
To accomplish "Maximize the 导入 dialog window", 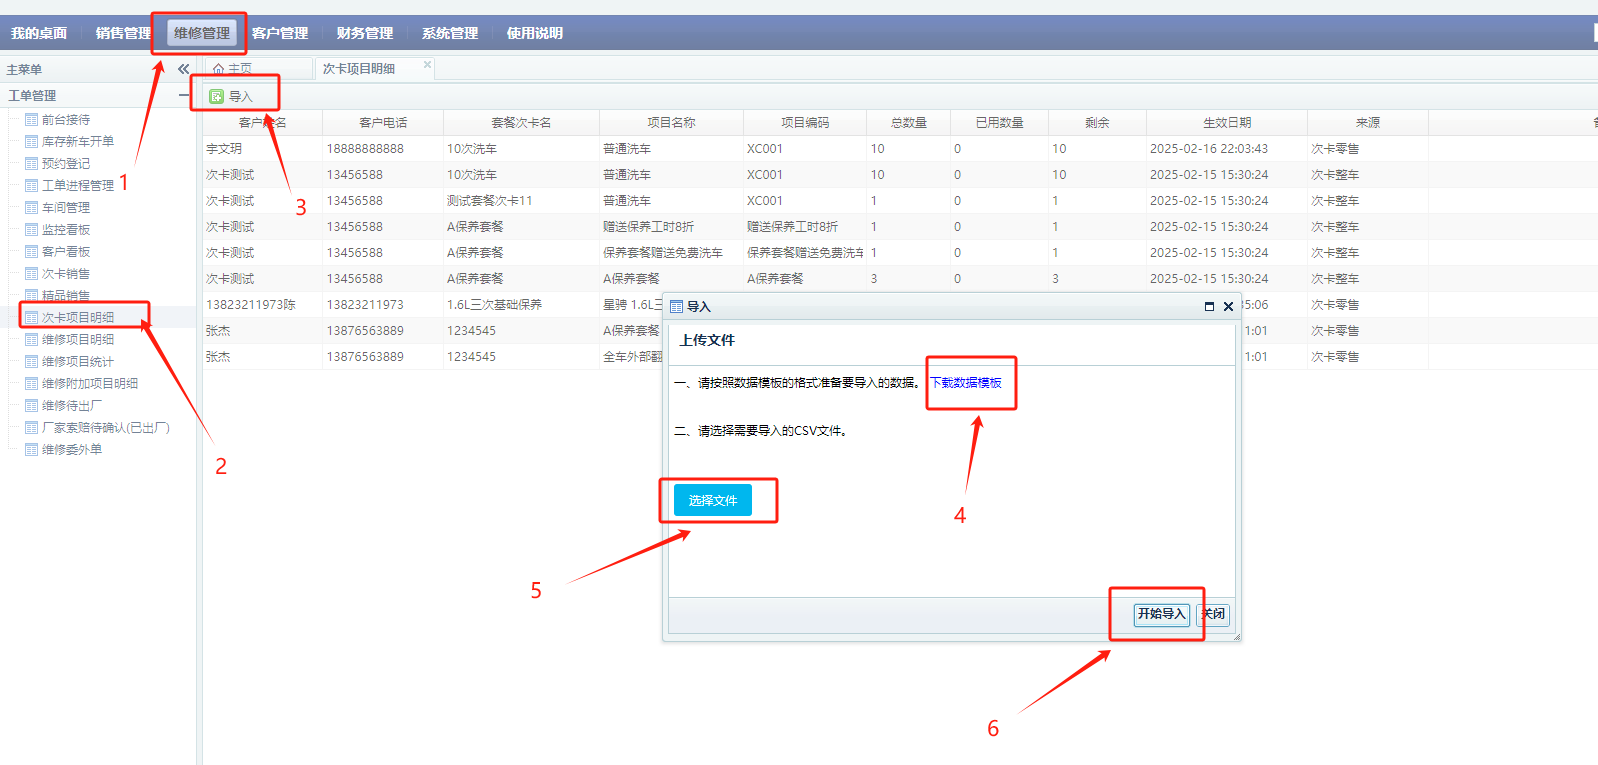I will [x=1209, y=307].
